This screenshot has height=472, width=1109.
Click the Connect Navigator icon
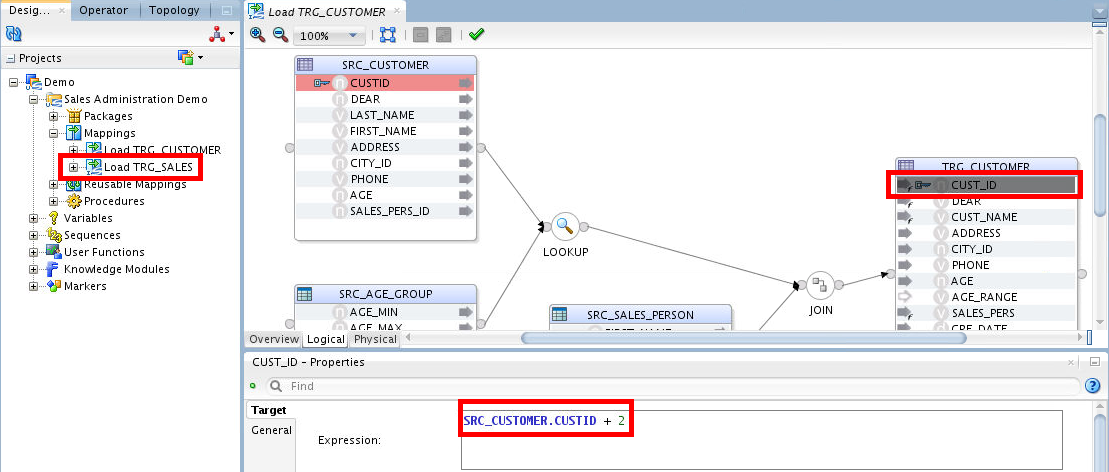[216, 33]
